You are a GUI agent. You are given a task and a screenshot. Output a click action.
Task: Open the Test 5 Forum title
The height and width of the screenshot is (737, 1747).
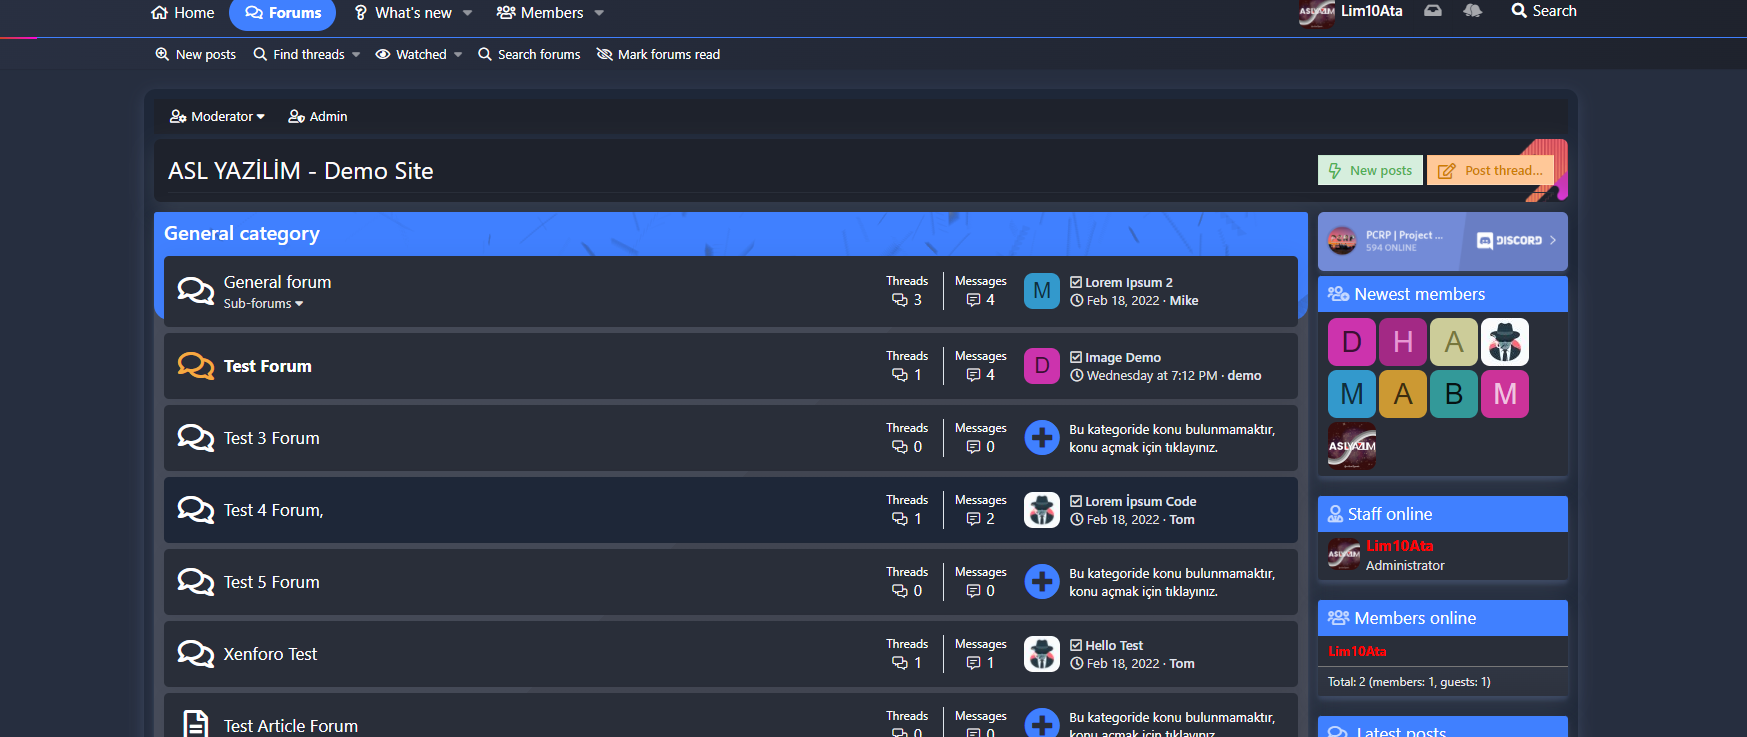pyautogui.click(x=271, y=582)
